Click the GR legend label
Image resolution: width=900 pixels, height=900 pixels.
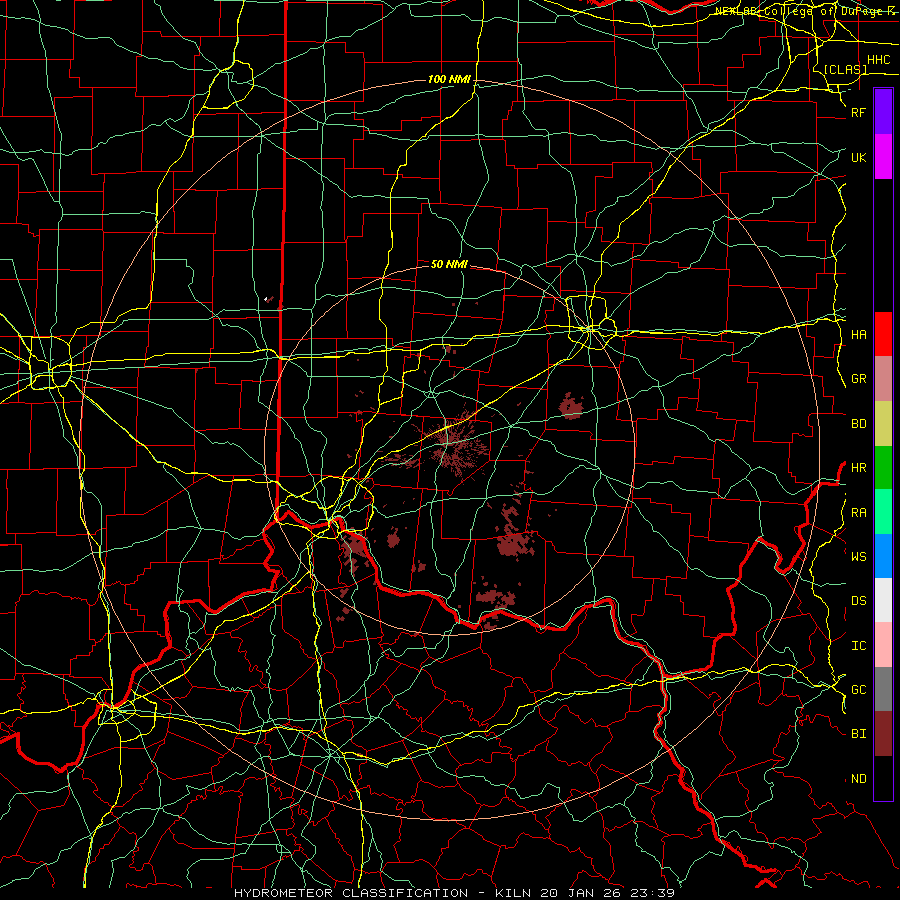pyautogui.click(x=858, y=379)
